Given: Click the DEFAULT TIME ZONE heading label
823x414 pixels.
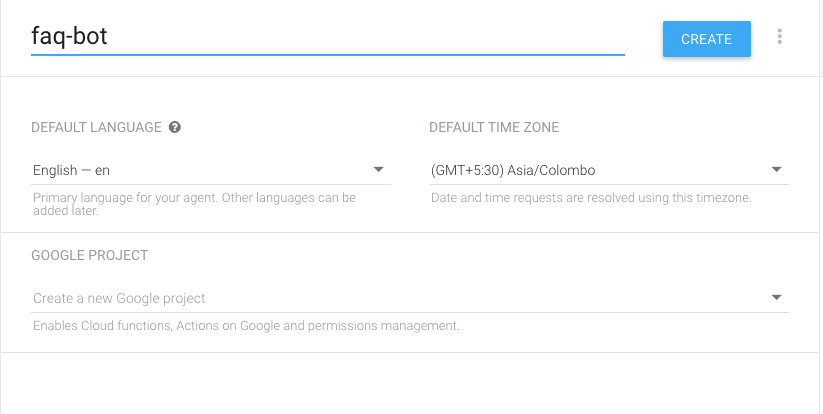Looking at the screenshot, I should 494,128.
